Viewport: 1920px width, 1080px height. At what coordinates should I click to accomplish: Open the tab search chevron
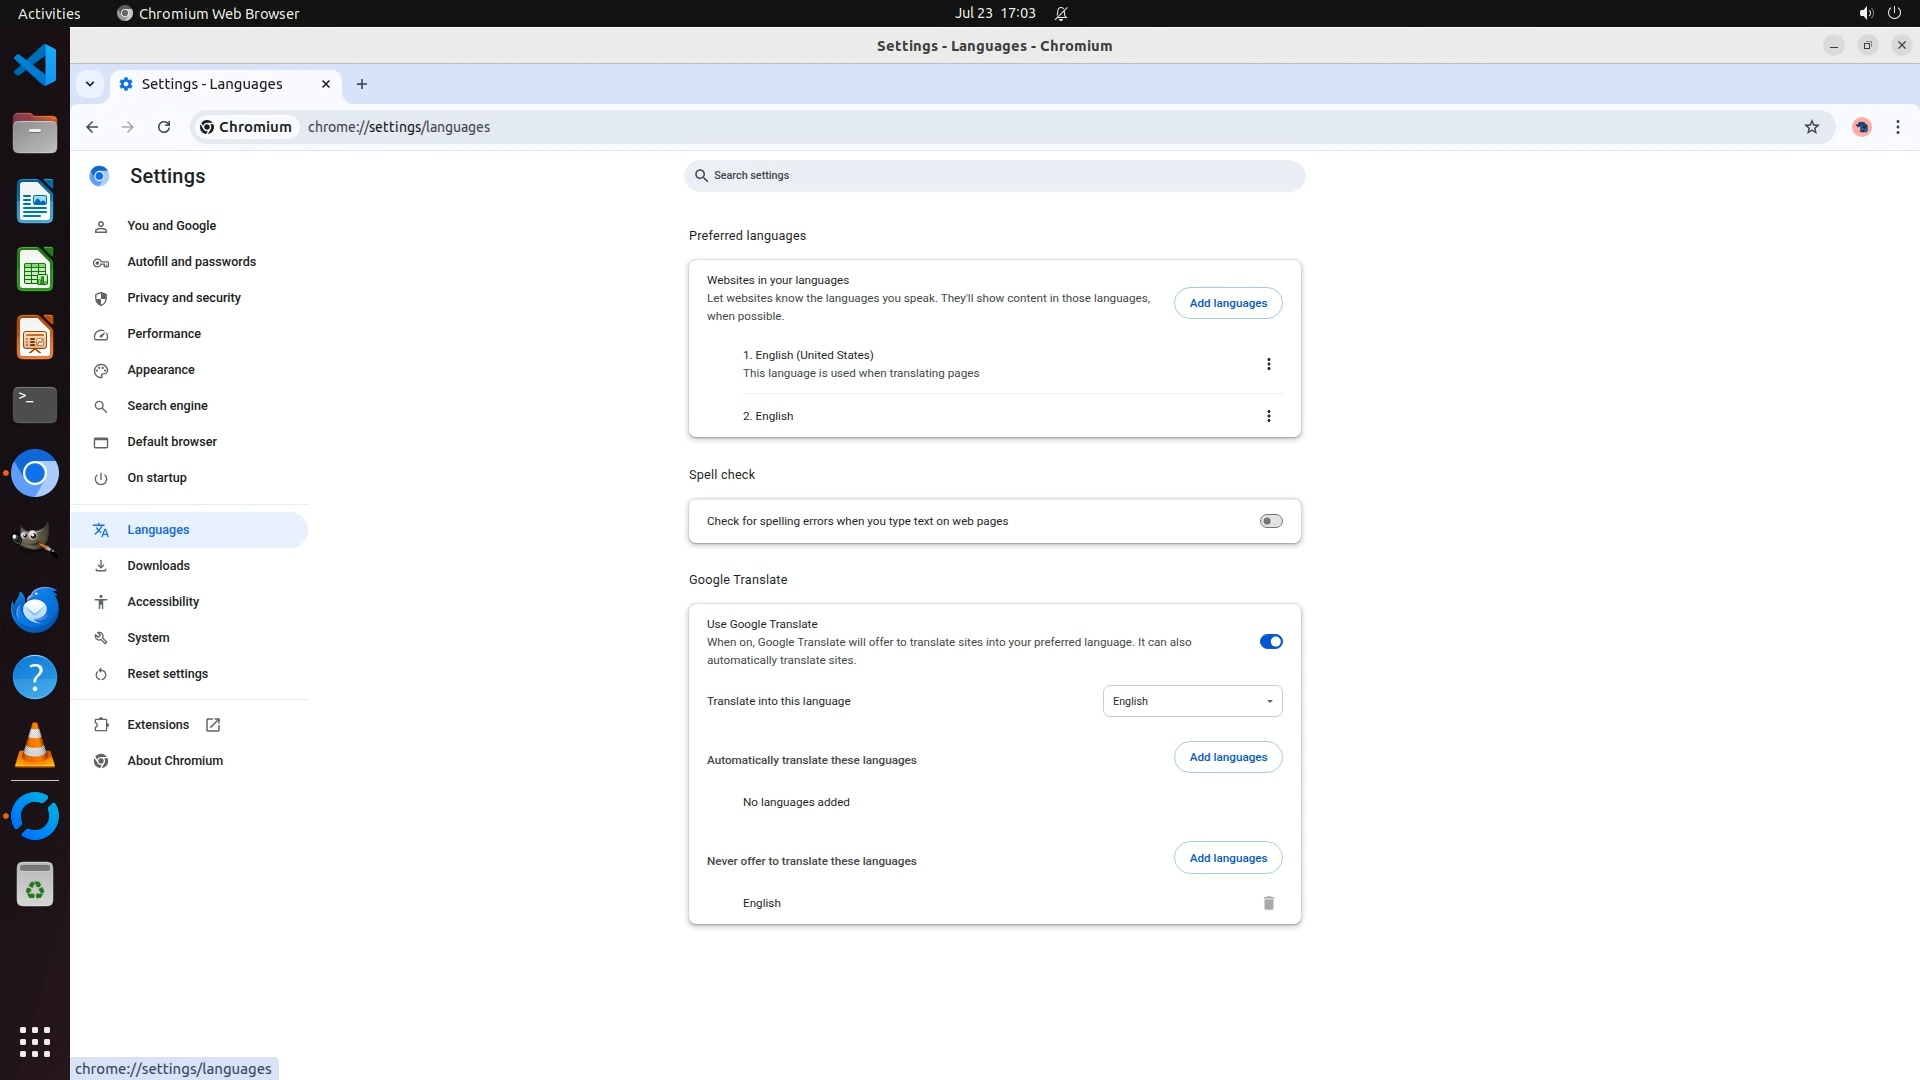(90, 84)
